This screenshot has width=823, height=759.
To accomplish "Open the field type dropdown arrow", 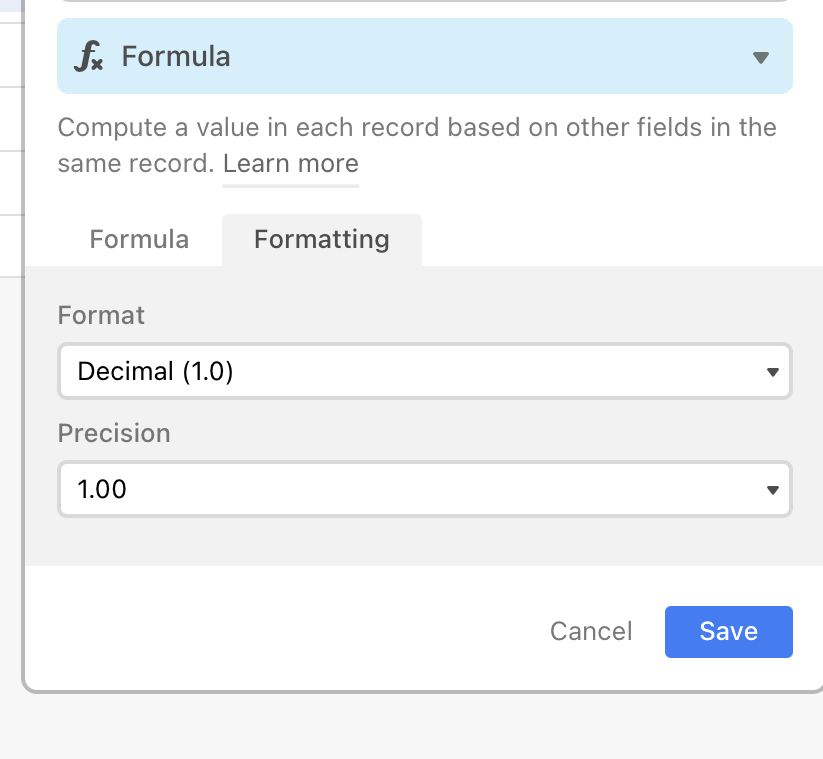I will pyautogui.click(x=761, y=57).
